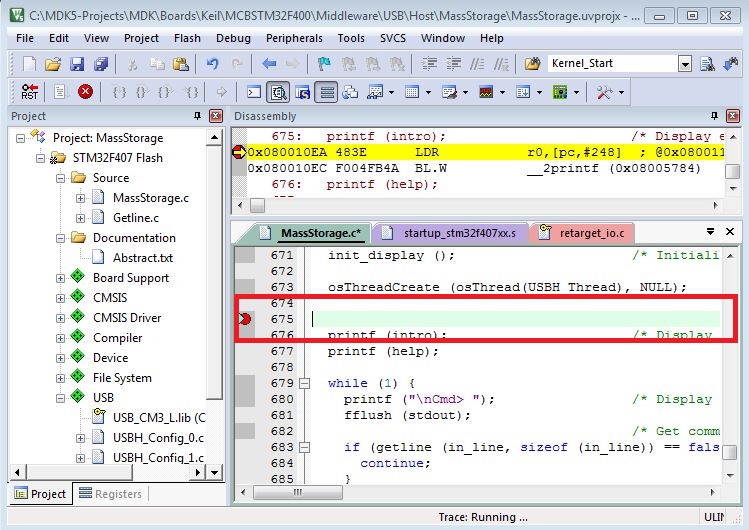Close the Project panel

pyautogui.click(x=215, y=116)
